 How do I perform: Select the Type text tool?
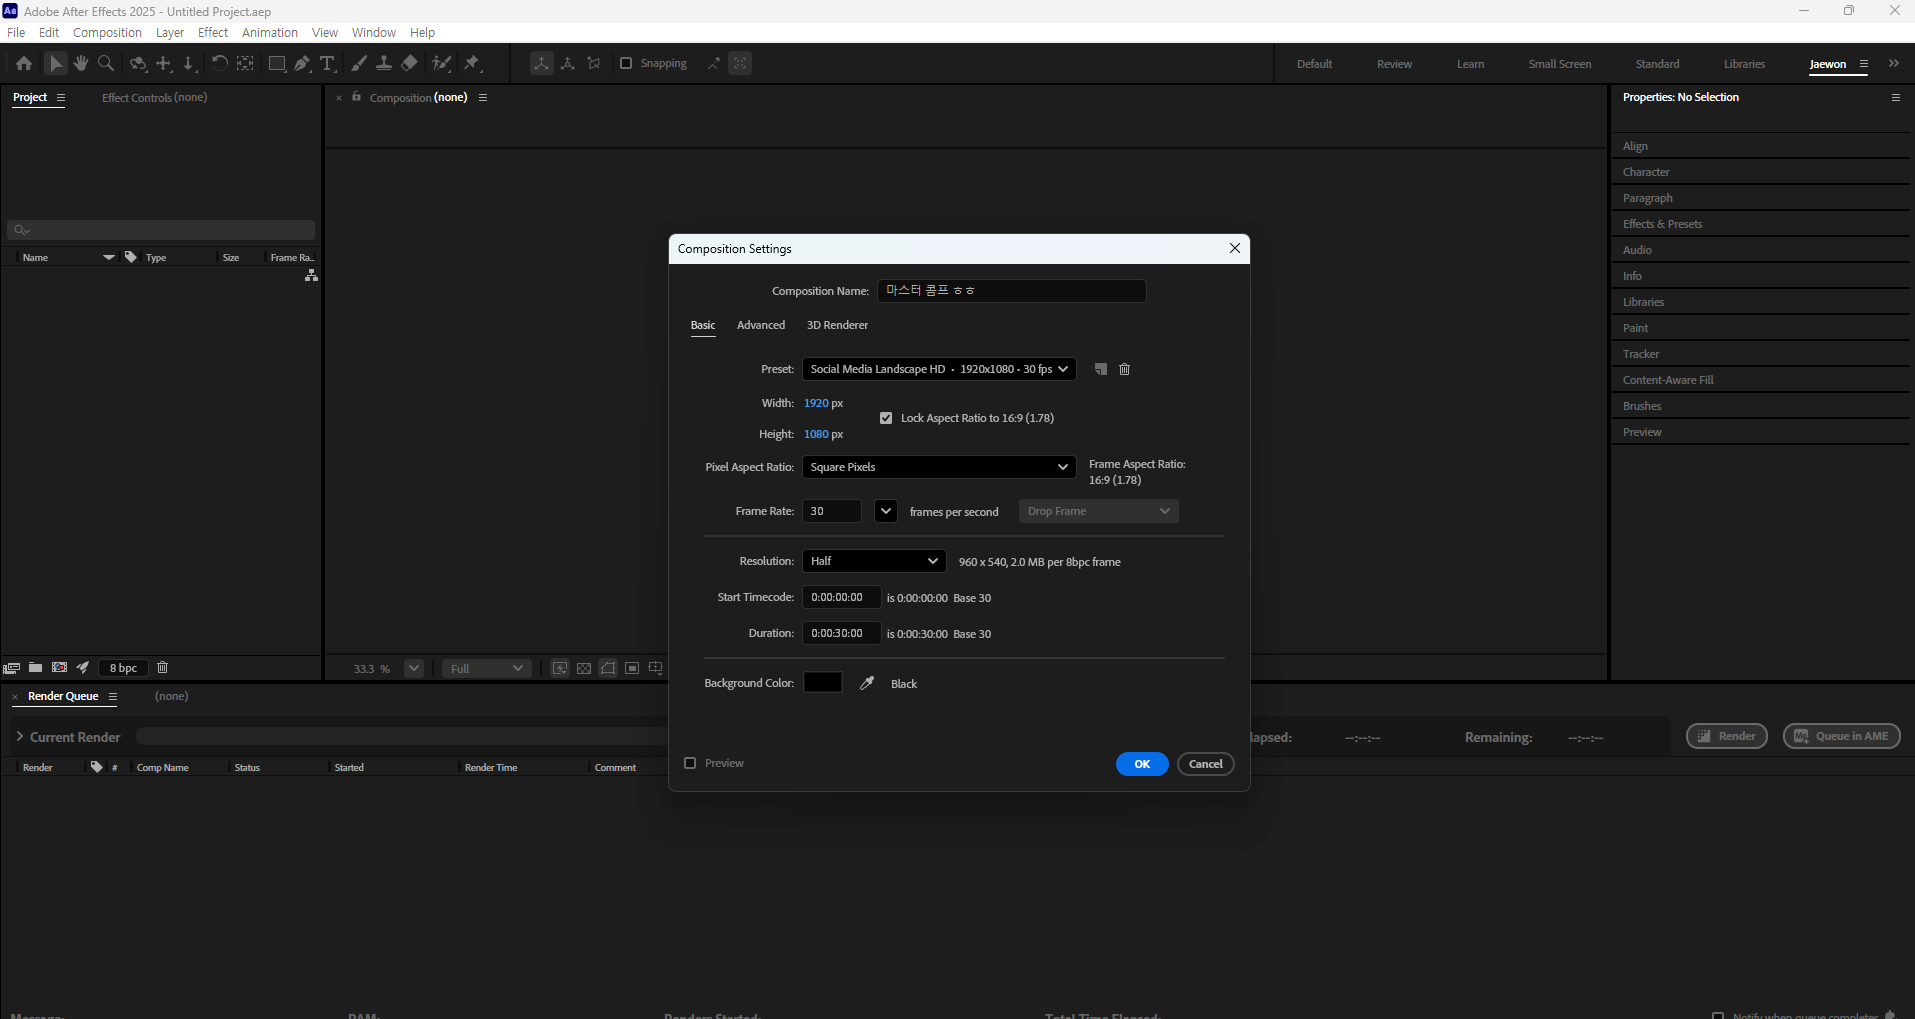click(x=327, y=63)
